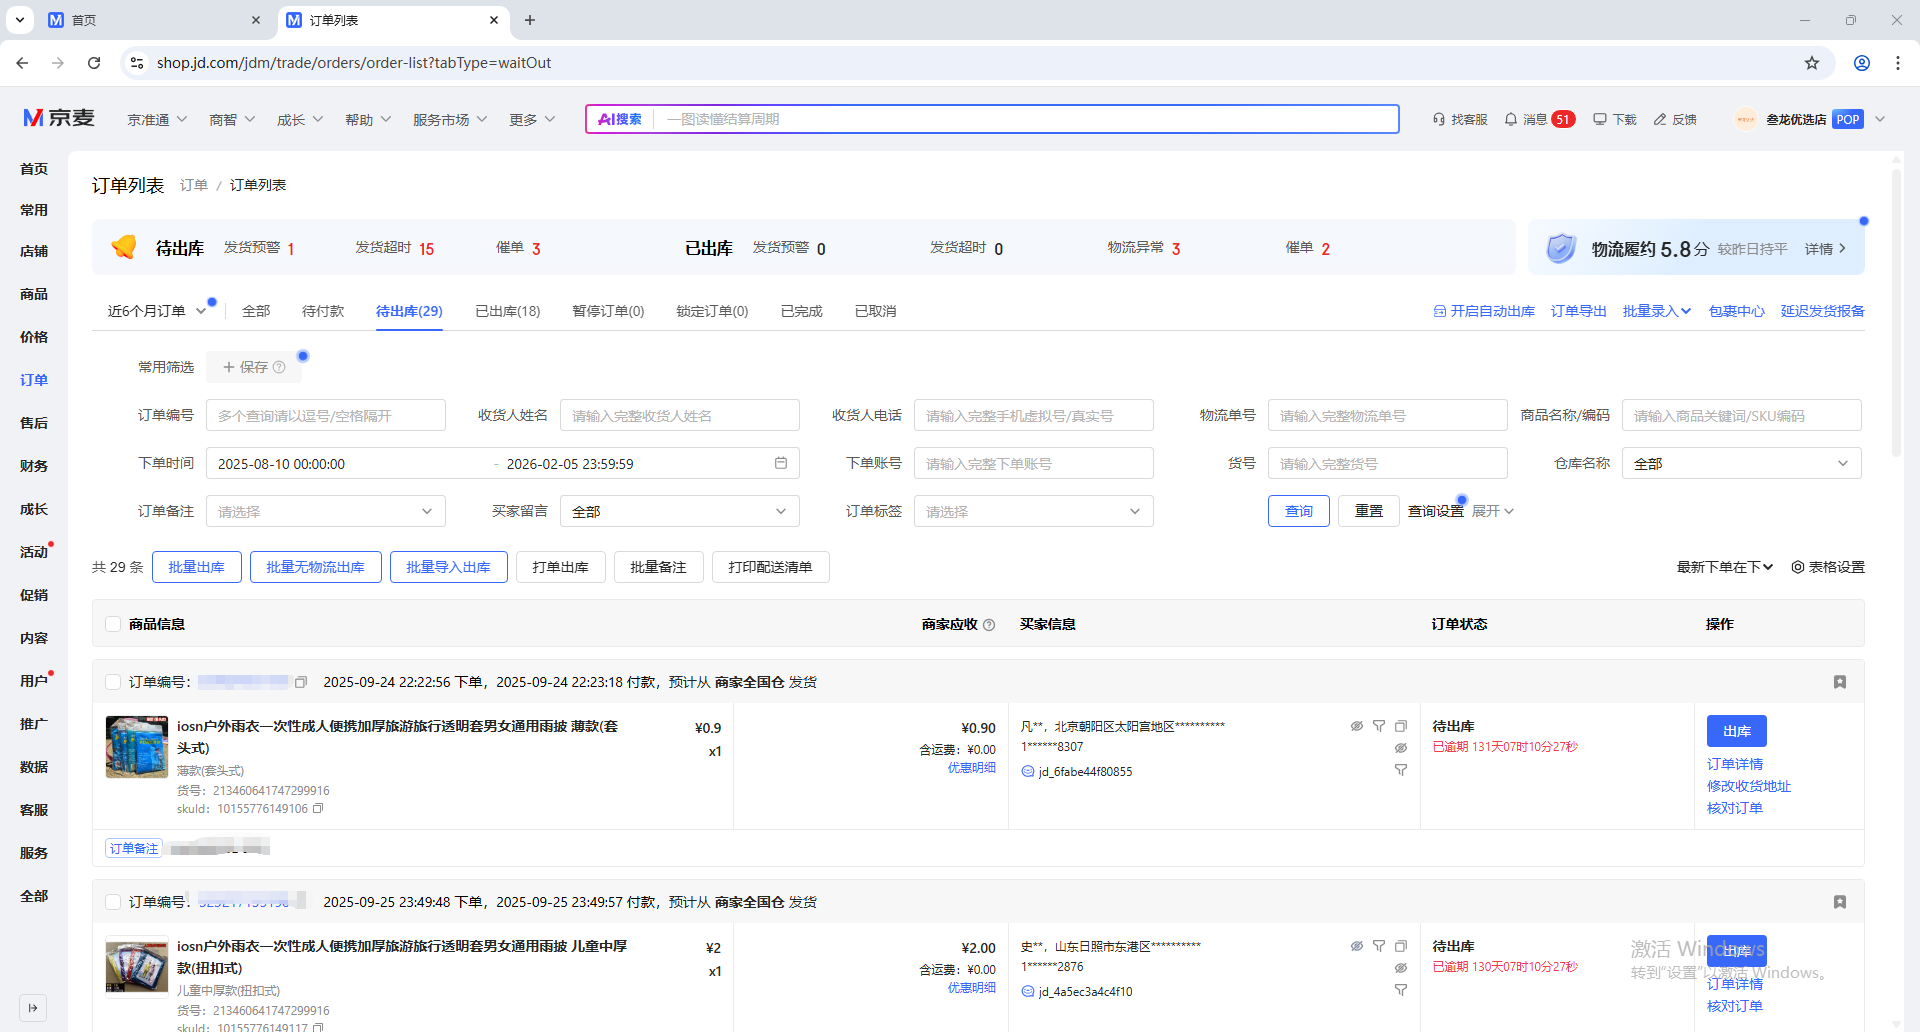This screenshot has height=1032, width=1920.
Task: Click the customer service headset icon
Action: coord(1439,119)
